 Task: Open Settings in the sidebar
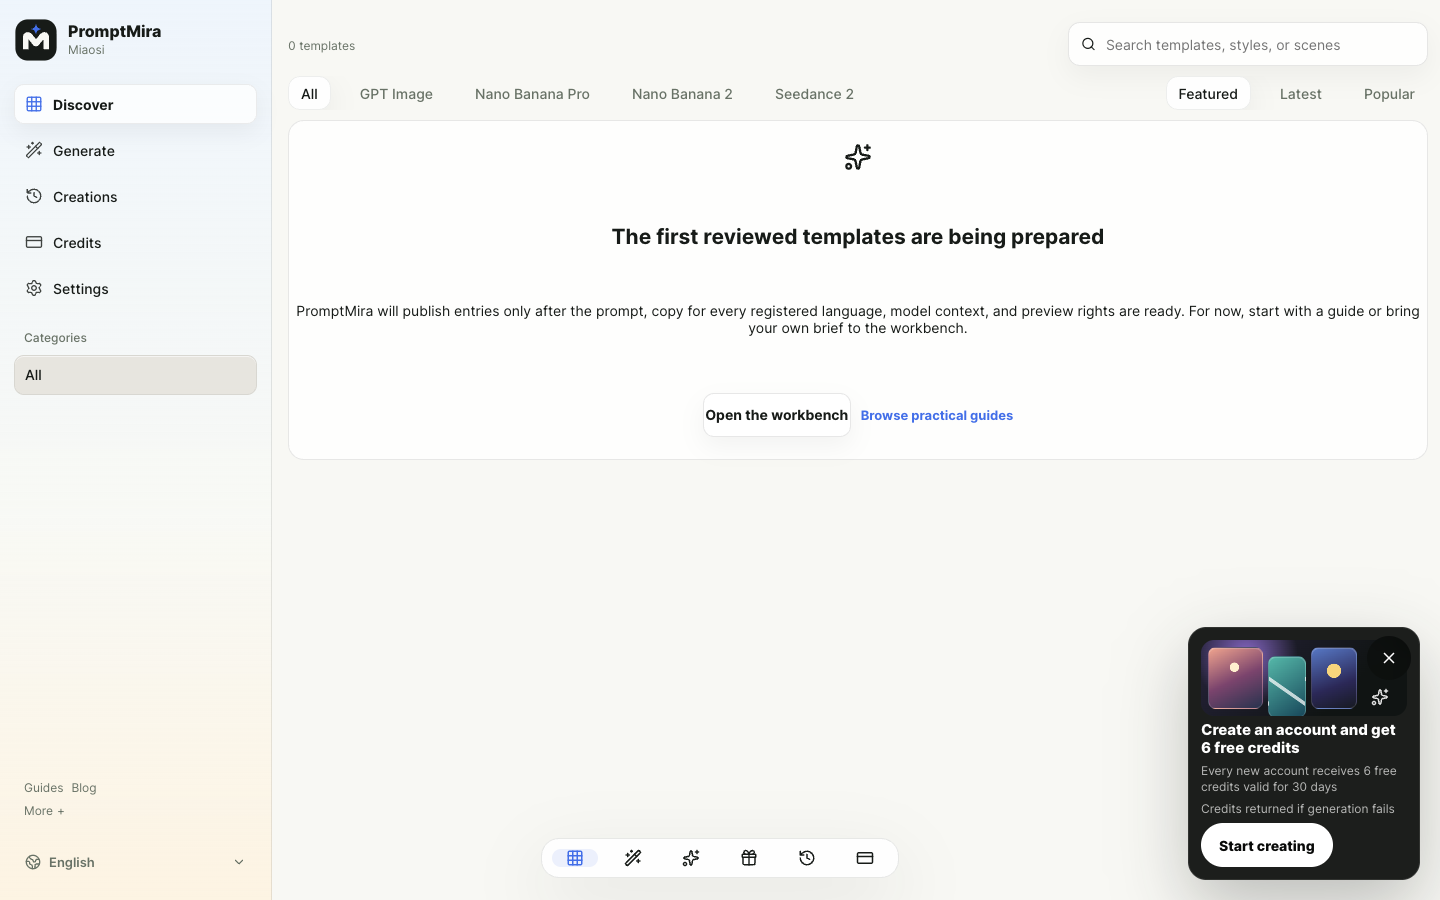click(135, 288)
